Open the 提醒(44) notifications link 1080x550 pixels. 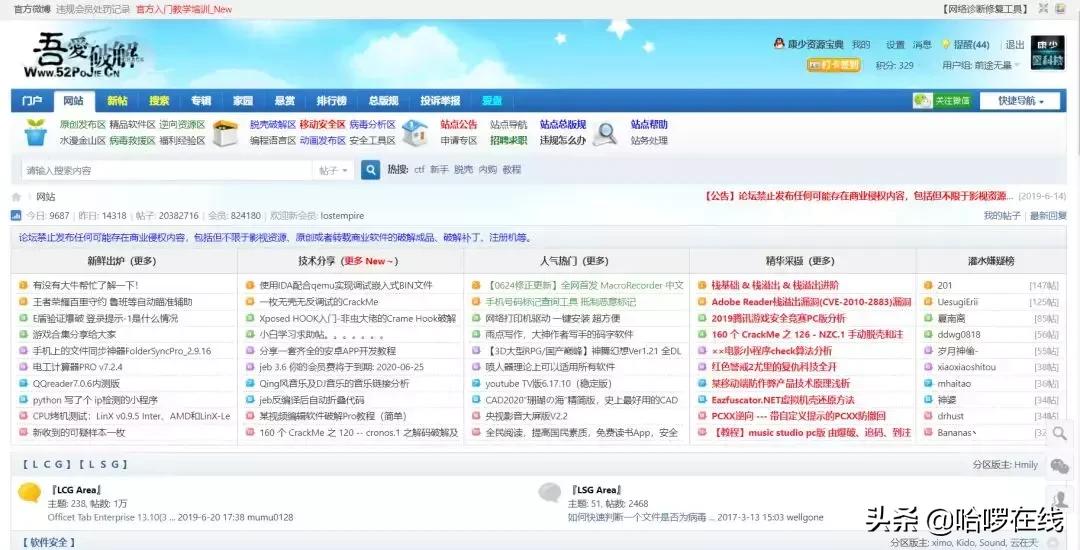971,45
